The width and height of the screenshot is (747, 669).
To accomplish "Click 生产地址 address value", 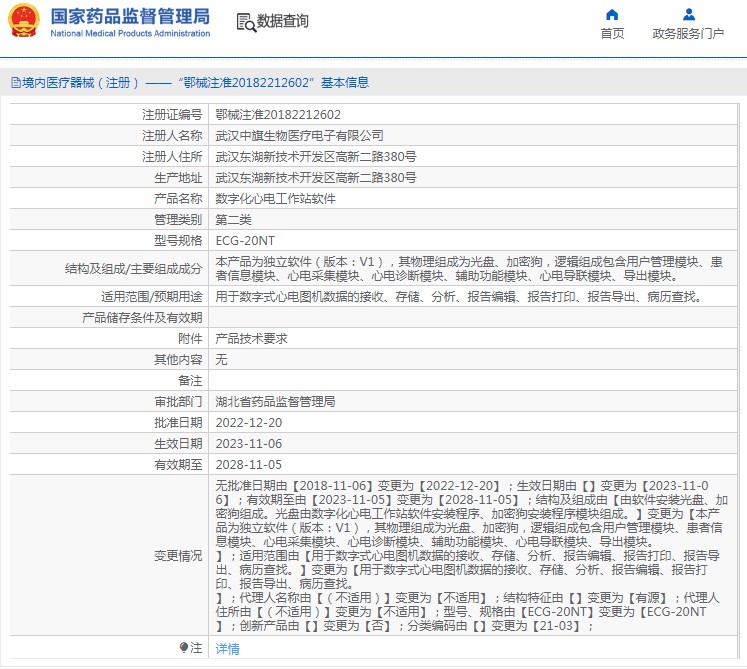I will tap(316, 178).
